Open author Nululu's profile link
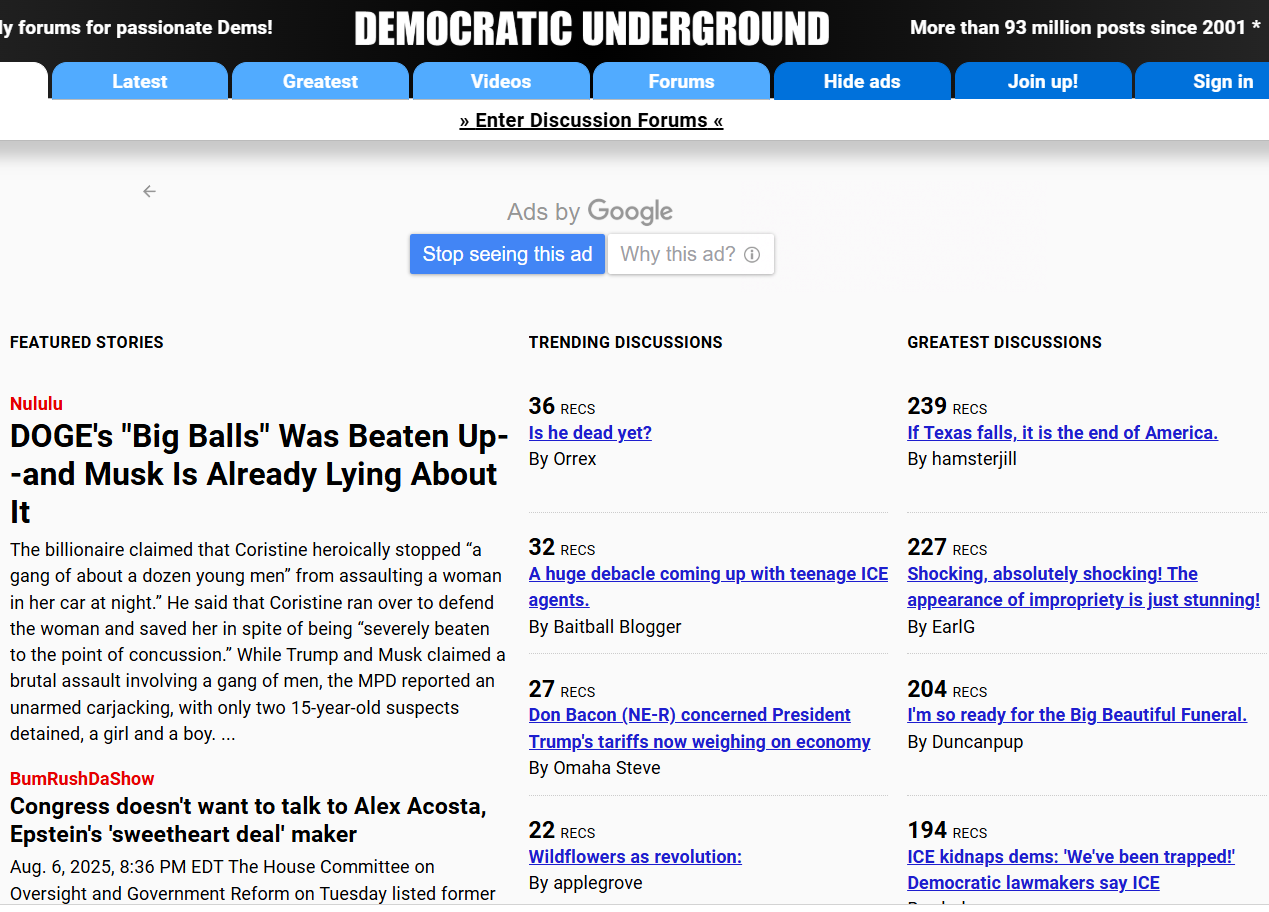This screenshot has width=1269, height=912. 36,404
